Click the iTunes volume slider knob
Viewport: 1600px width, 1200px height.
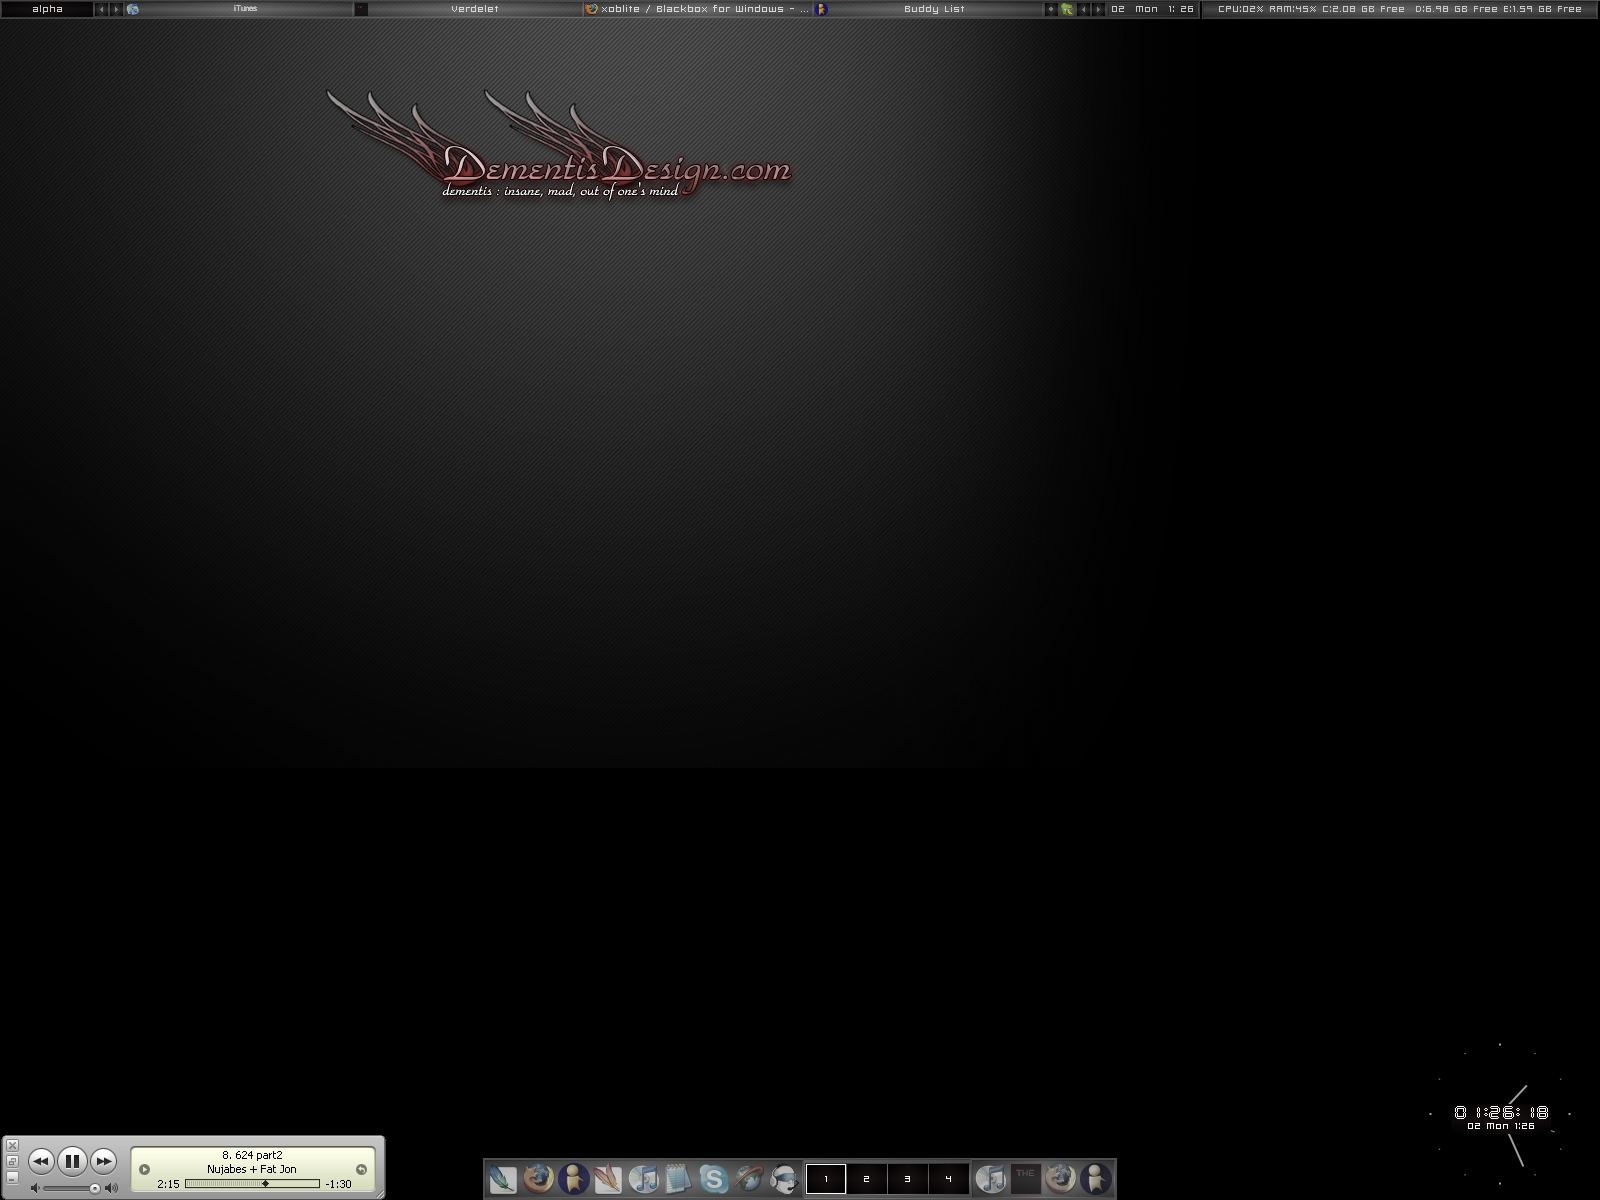click(x=95, y=1188)
